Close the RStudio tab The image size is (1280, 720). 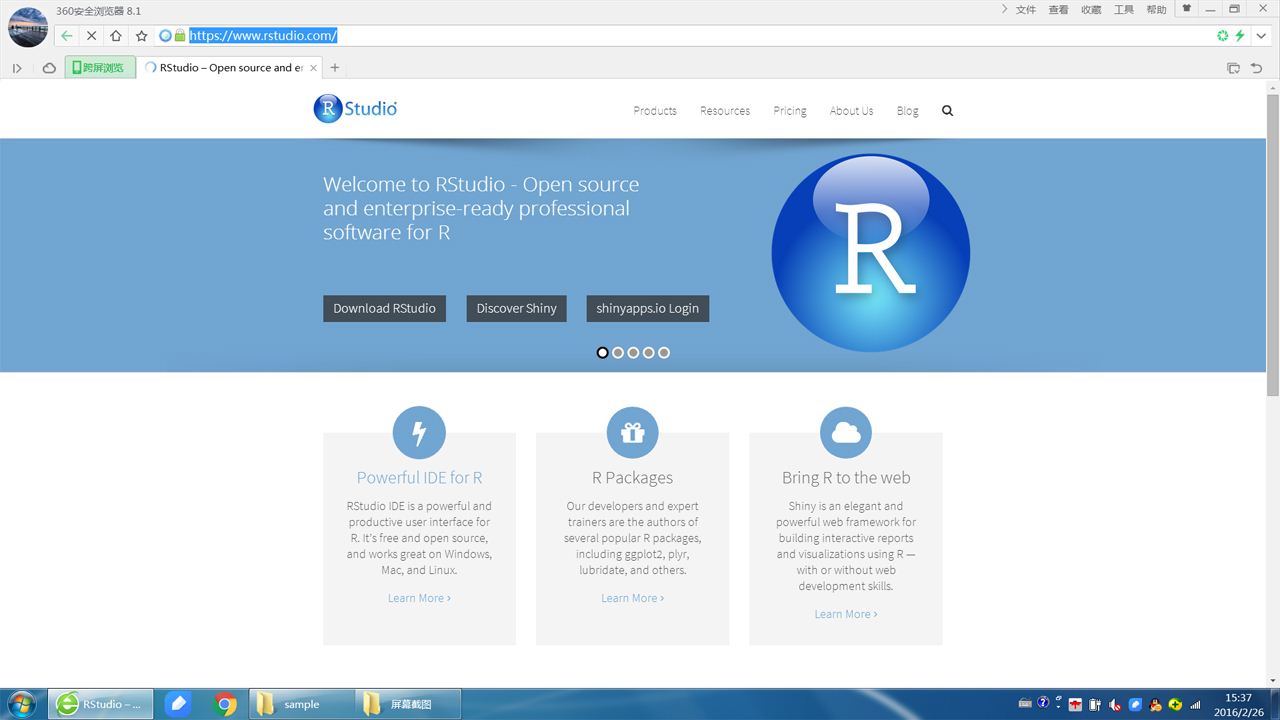tap(314, 68)
